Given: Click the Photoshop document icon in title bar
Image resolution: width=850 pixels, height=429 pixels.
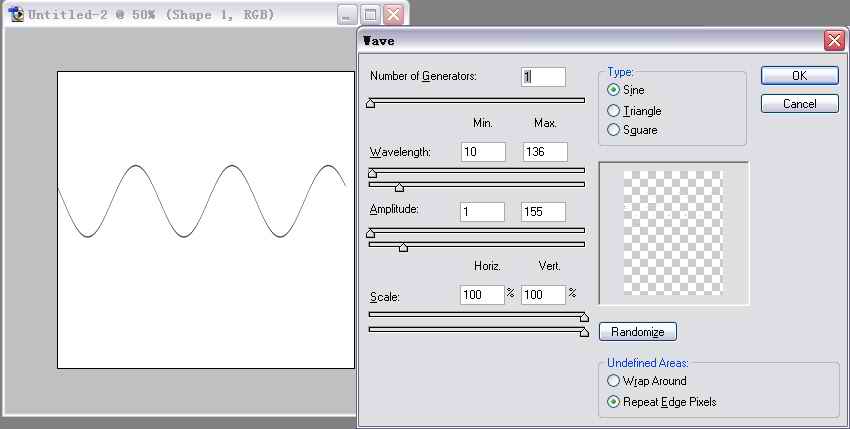Looking at the screenshot, I should pyautogui.click(x=15, y=15).
